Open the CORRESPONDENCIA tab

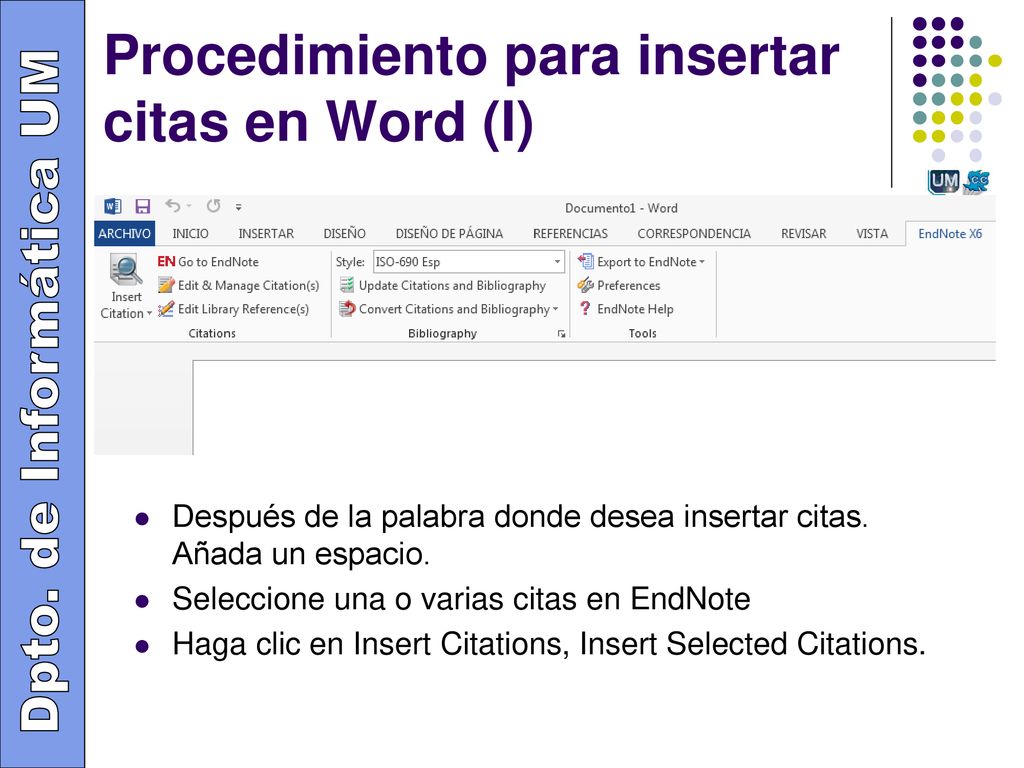694,233
